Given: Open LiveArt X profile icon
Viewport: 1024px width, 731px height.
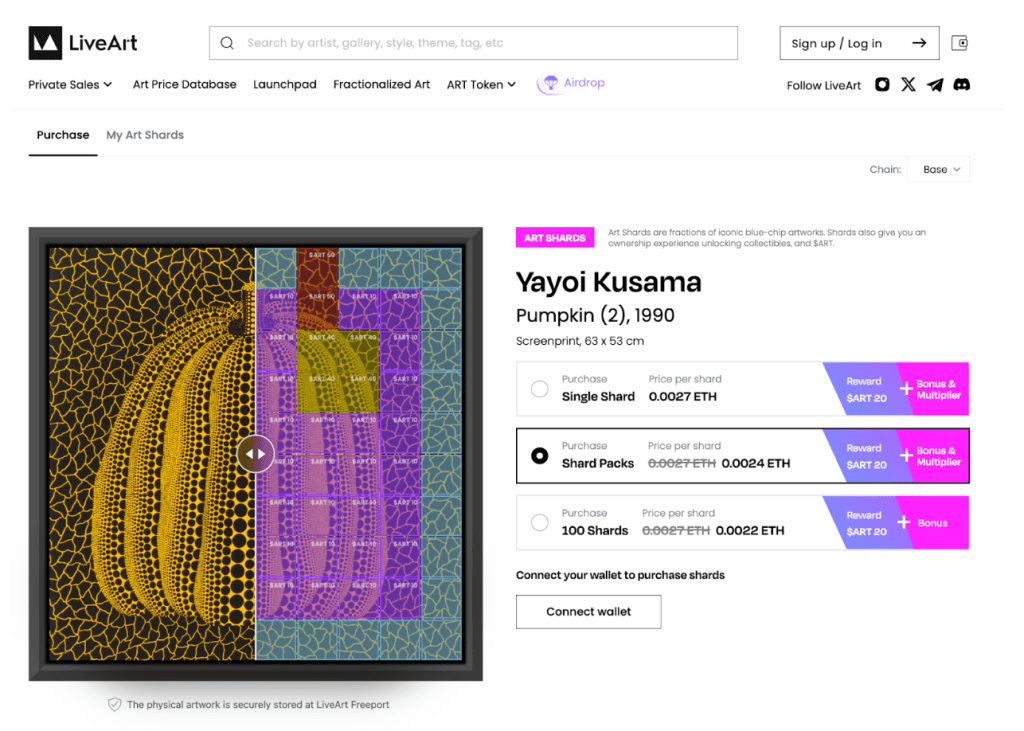Looking at the screenshot, I should click(908, 84).
